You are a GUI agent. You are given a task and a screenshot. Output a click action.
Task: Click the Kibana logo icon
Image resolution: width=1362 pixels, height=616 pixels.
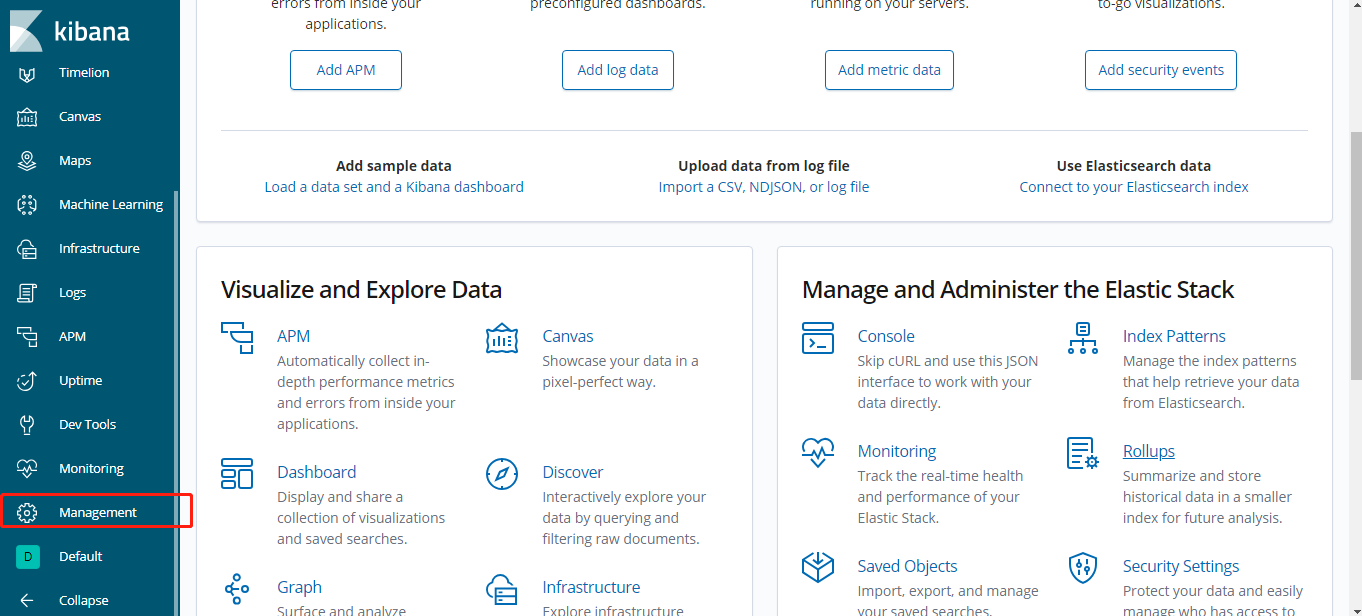[x=26, y=30]
